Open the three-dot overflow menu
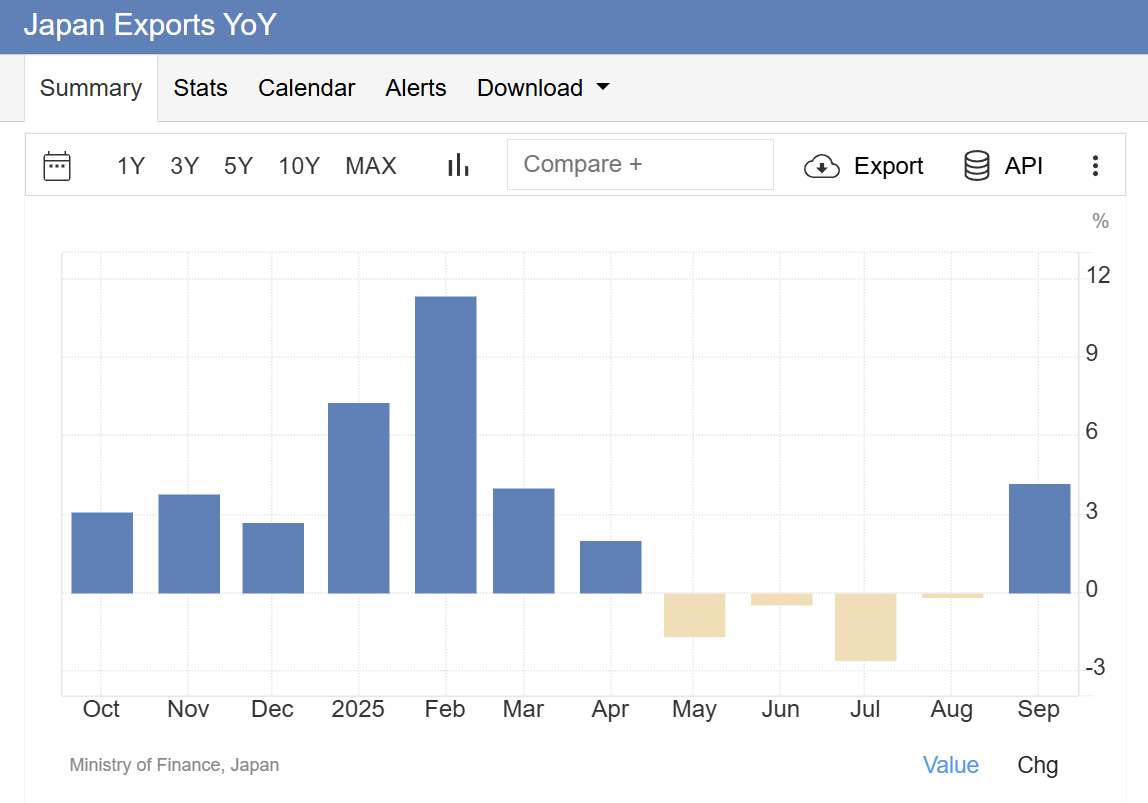 click(1096, 166)
